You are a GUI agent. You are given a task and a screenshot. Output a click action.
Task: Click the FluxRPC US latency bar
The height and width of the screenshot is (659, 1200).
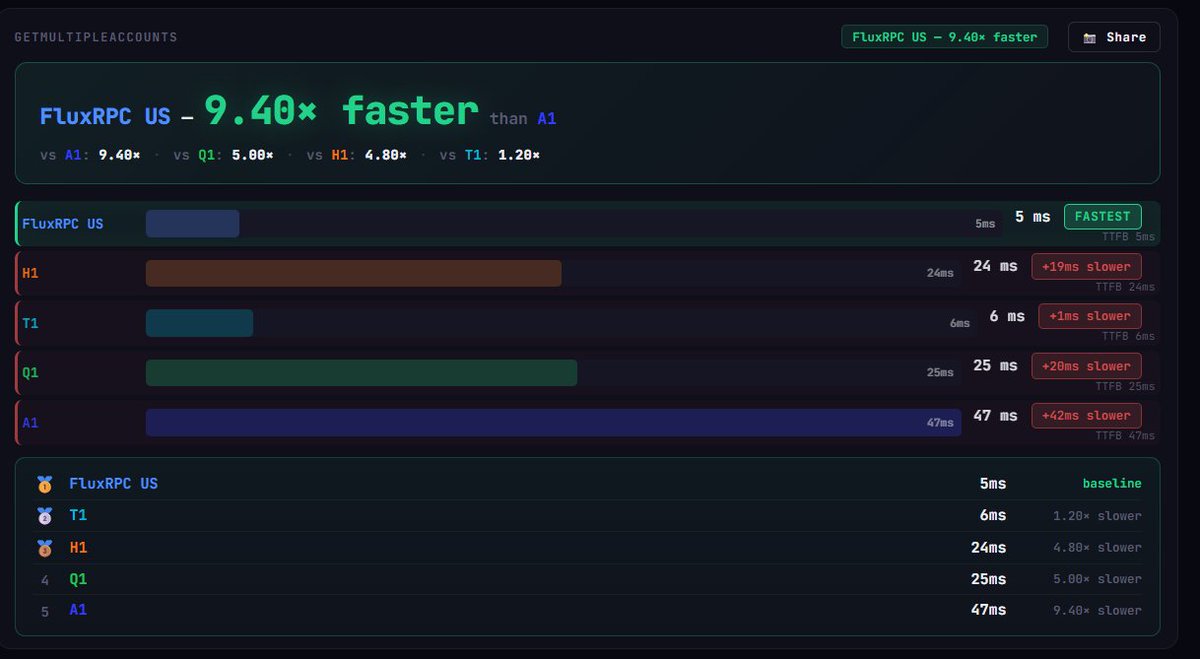click(192, 224)
